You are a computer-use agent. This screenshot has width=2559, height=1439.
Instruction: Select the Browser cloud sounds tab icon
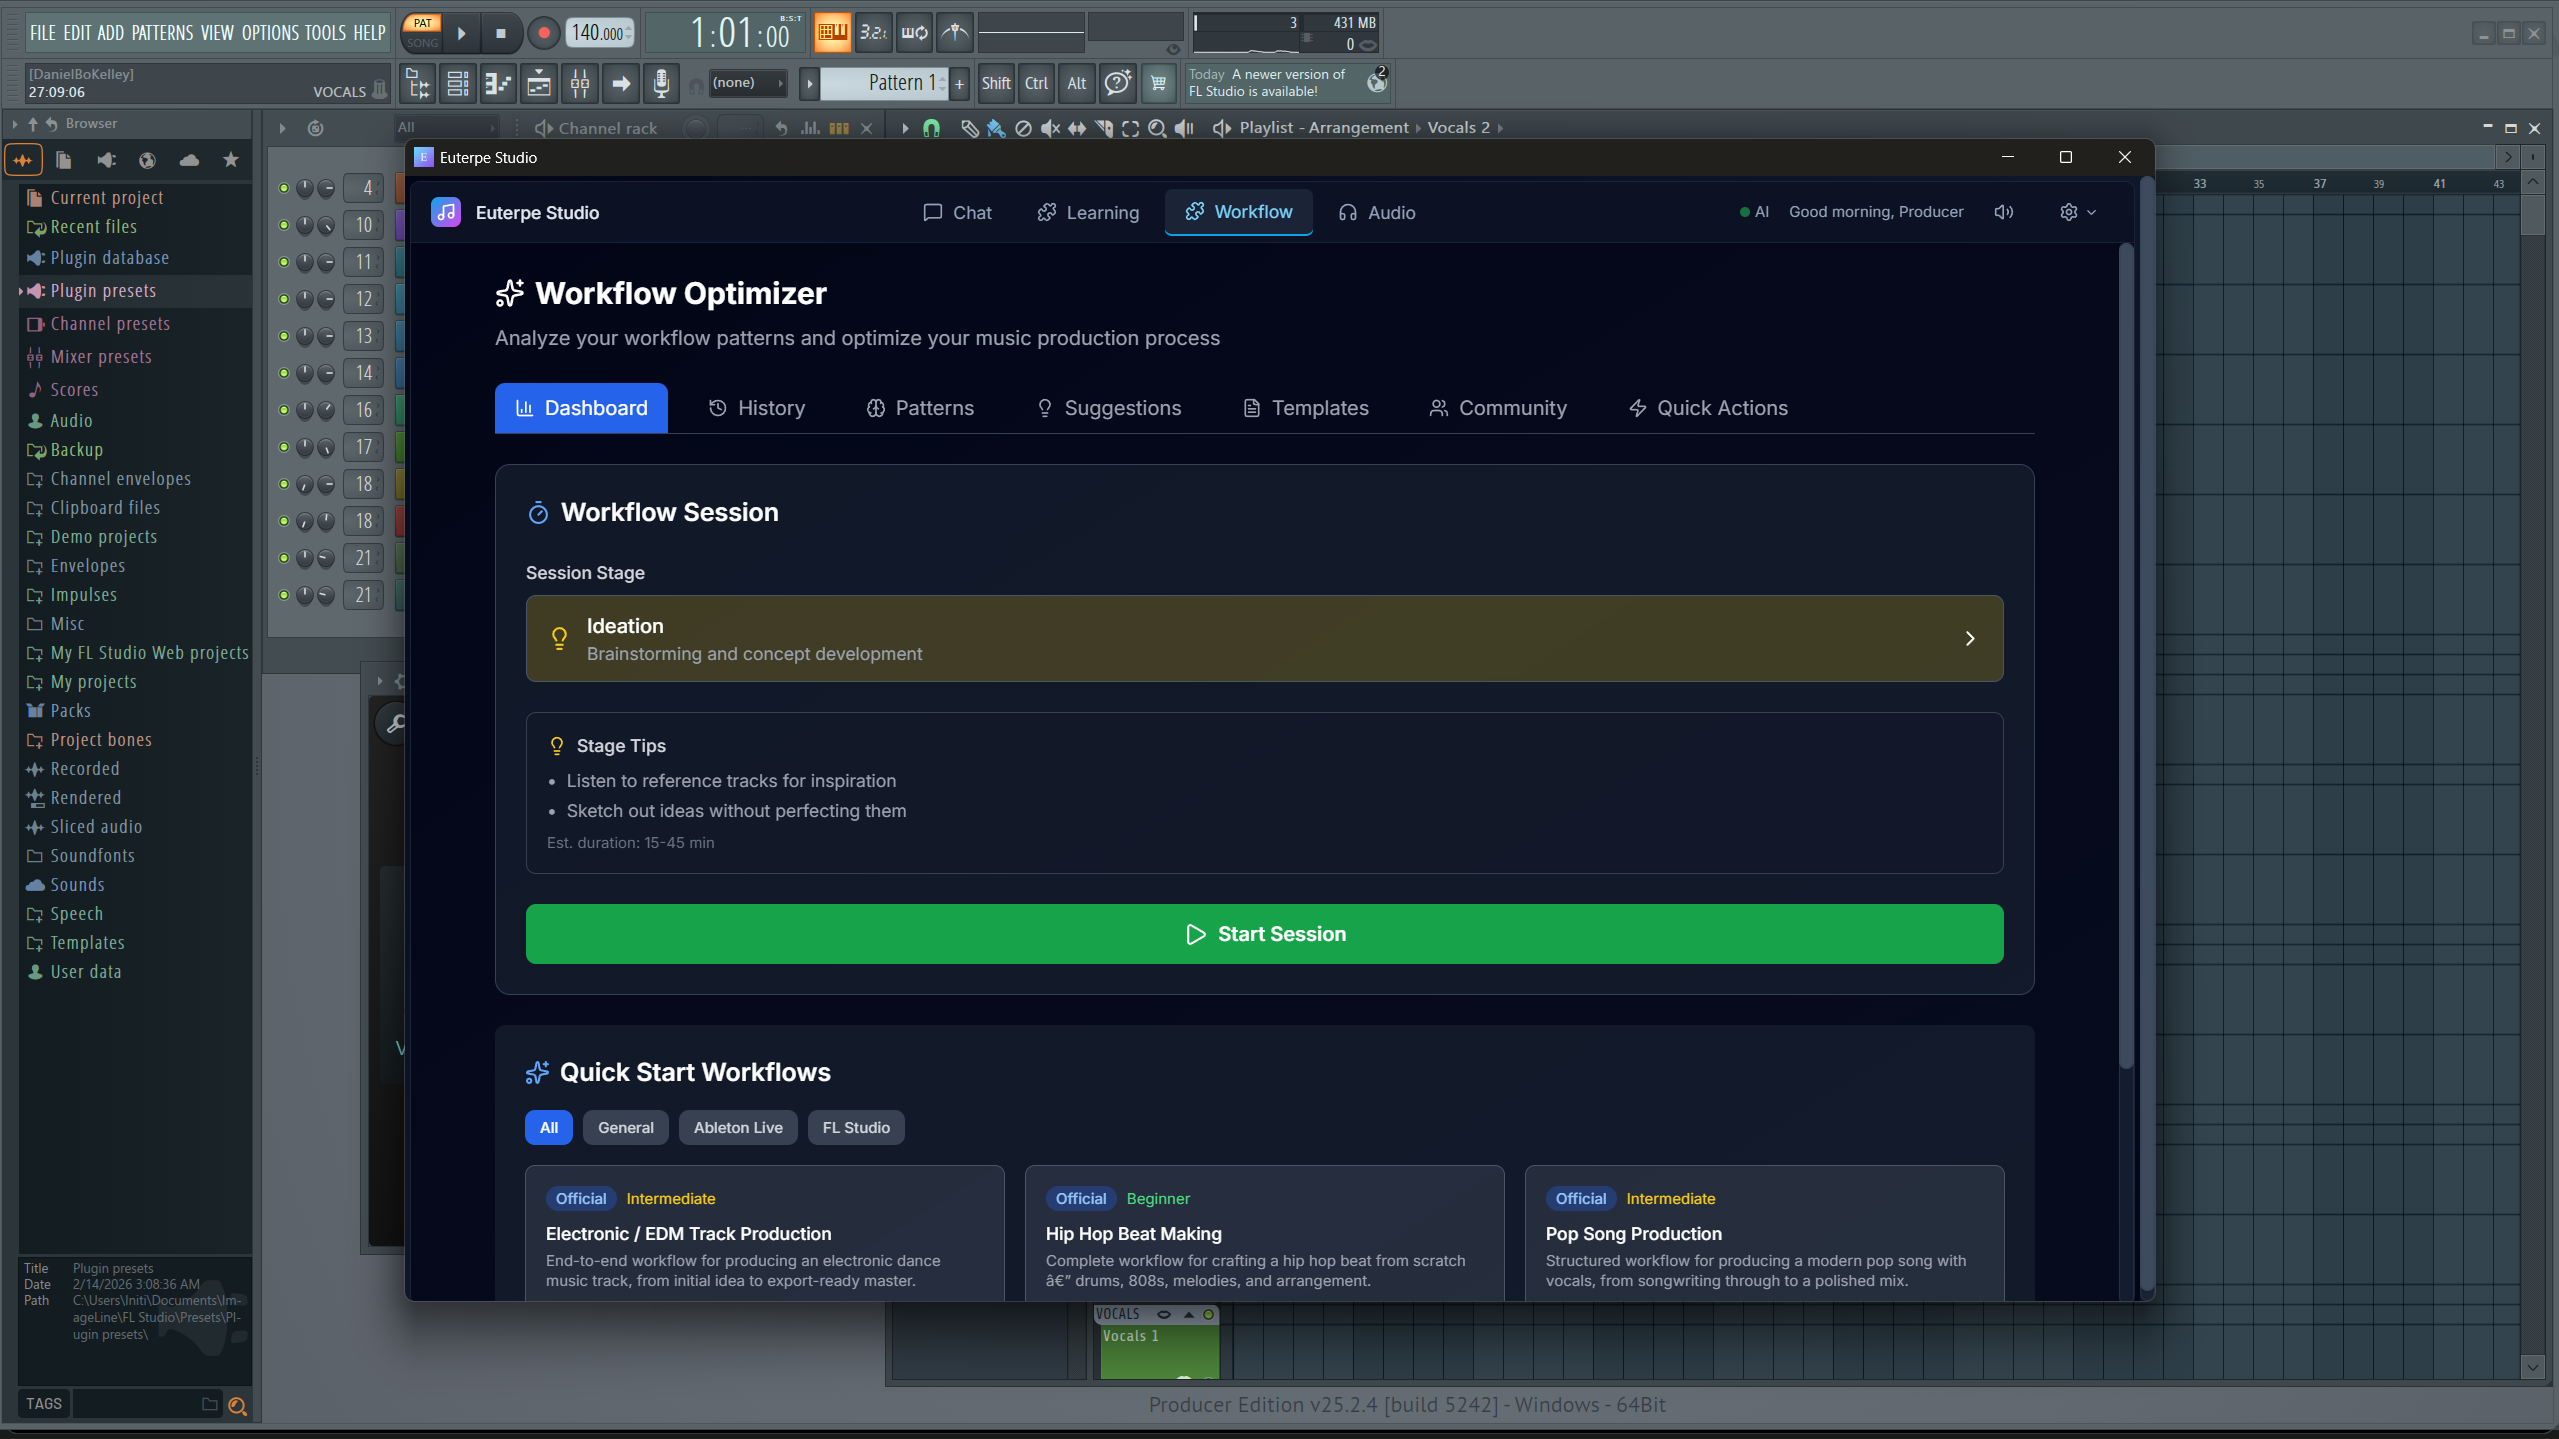pyautogui.click(x=189, y=160)
